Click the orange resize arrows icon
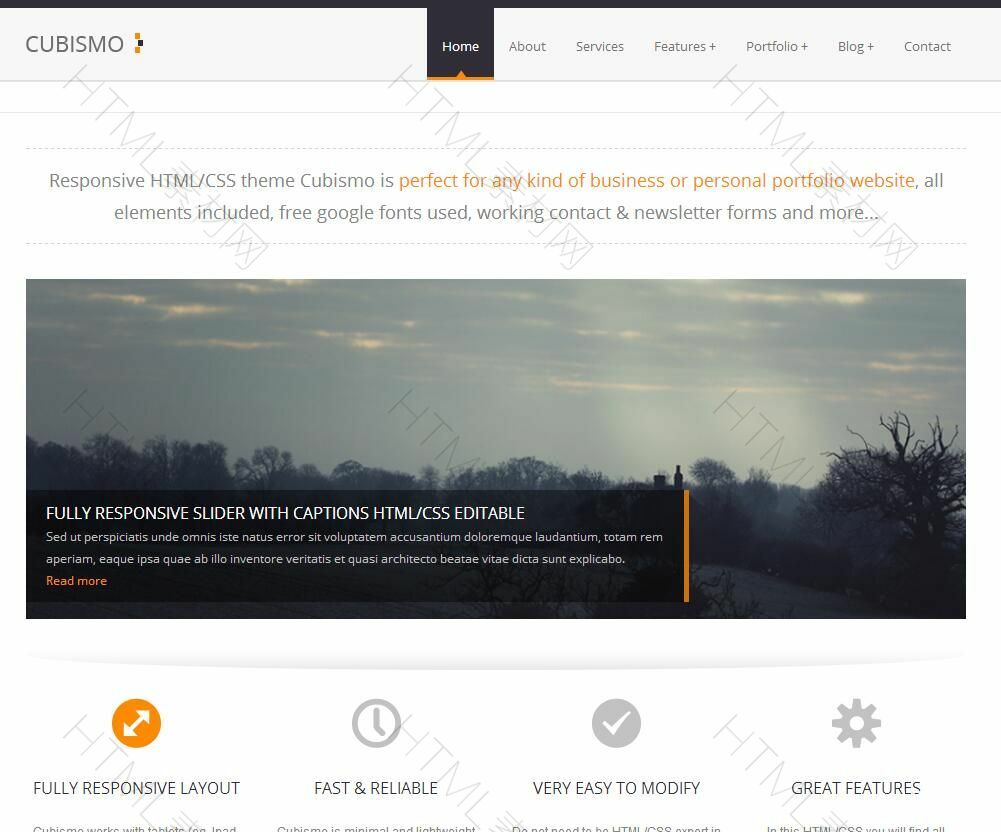The image size is (1001, 832). pyautogui.click(x=136, y=723)
